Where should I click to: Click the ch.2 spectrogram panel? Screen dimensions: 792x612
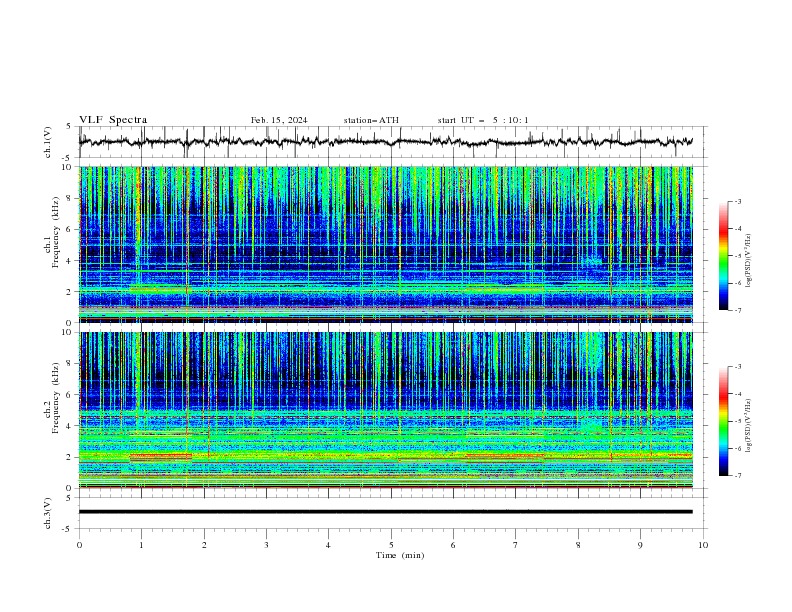[x=385, y=410]
